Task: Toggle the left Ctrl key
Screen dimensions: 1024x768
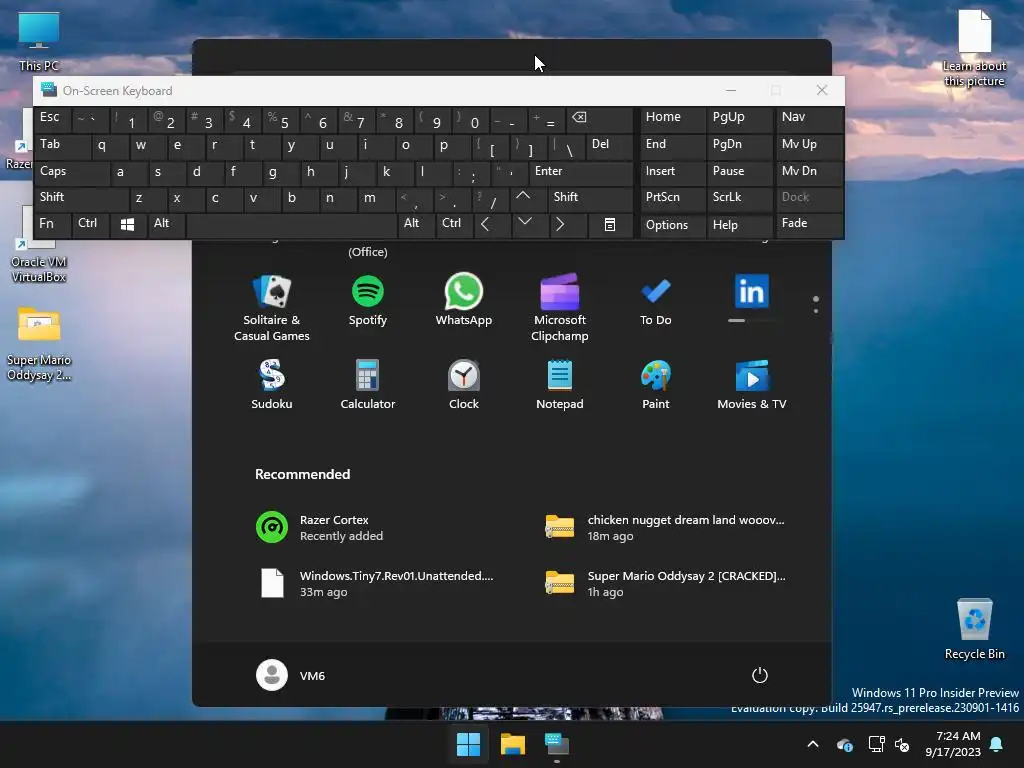Action: click(x=91, y=225)
